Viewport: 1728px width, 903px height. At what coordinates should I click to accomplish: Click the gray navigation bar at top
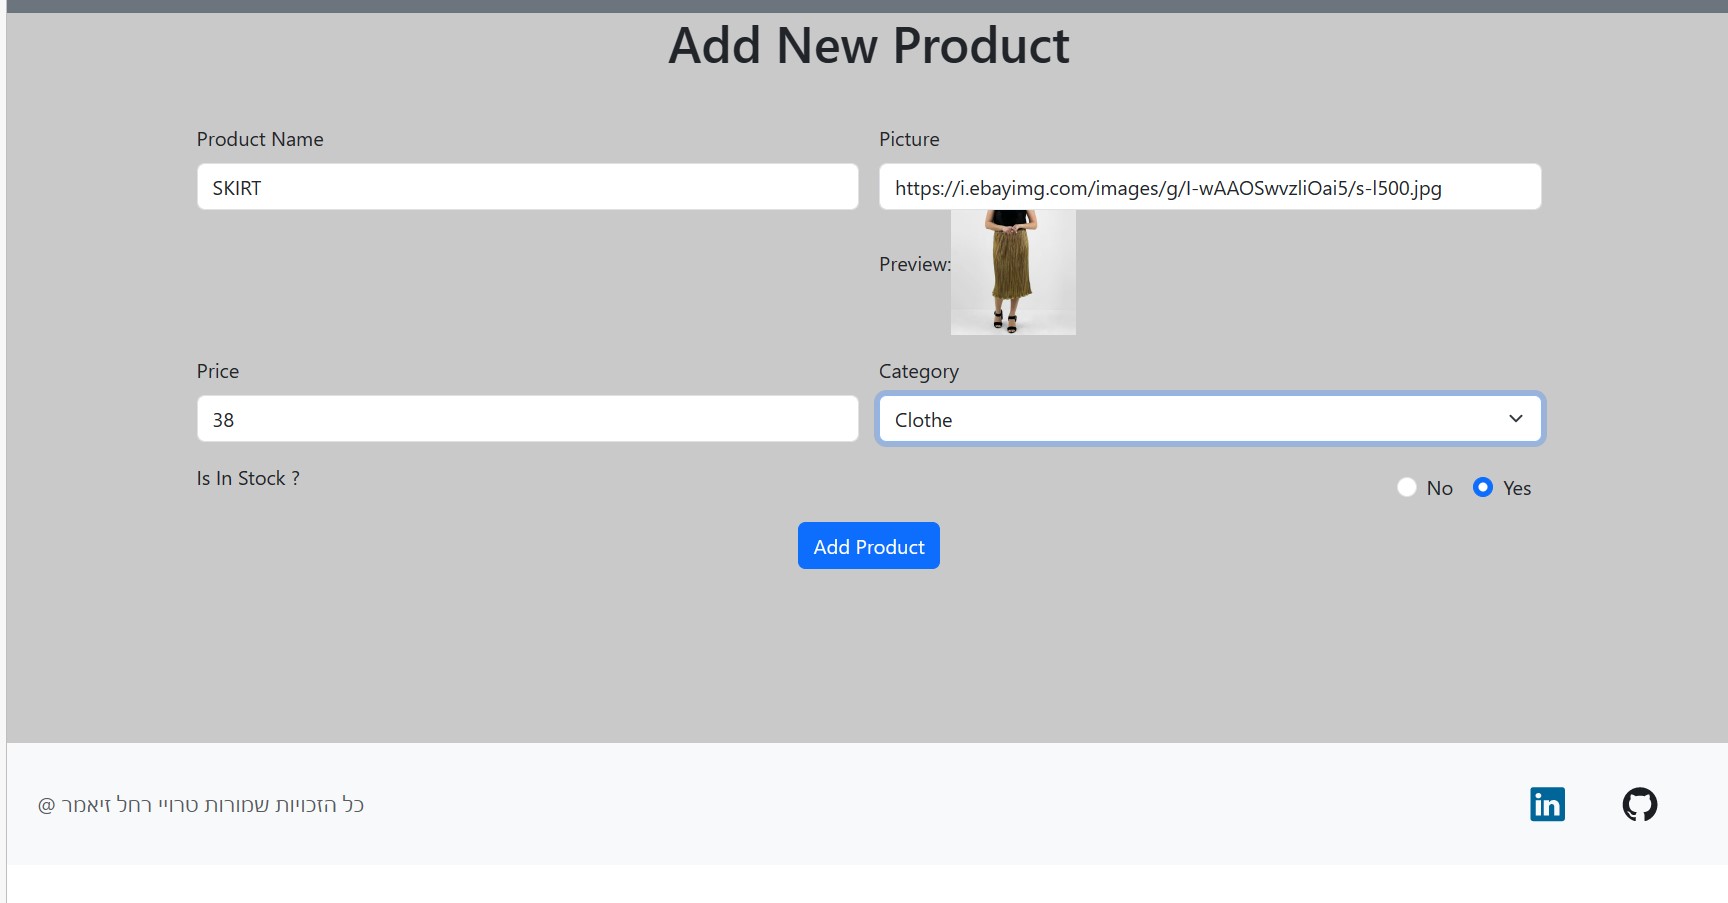(864, 5)
